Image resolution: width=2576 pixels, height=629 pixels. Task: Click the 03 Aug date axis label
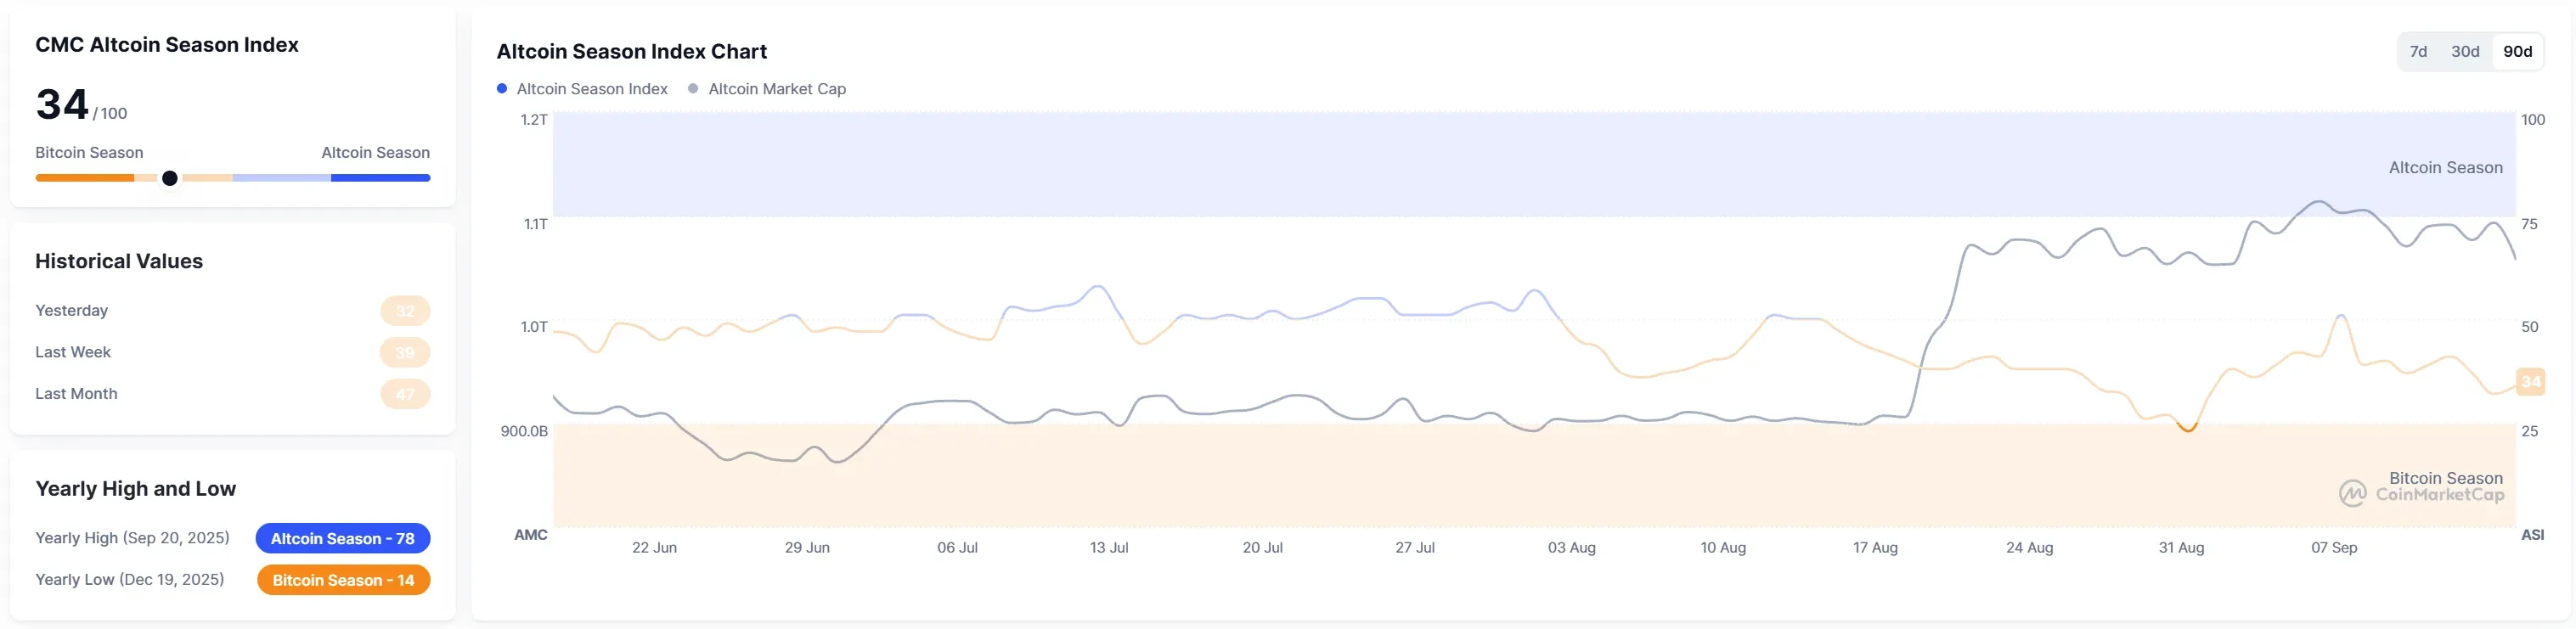point(1572,548)
